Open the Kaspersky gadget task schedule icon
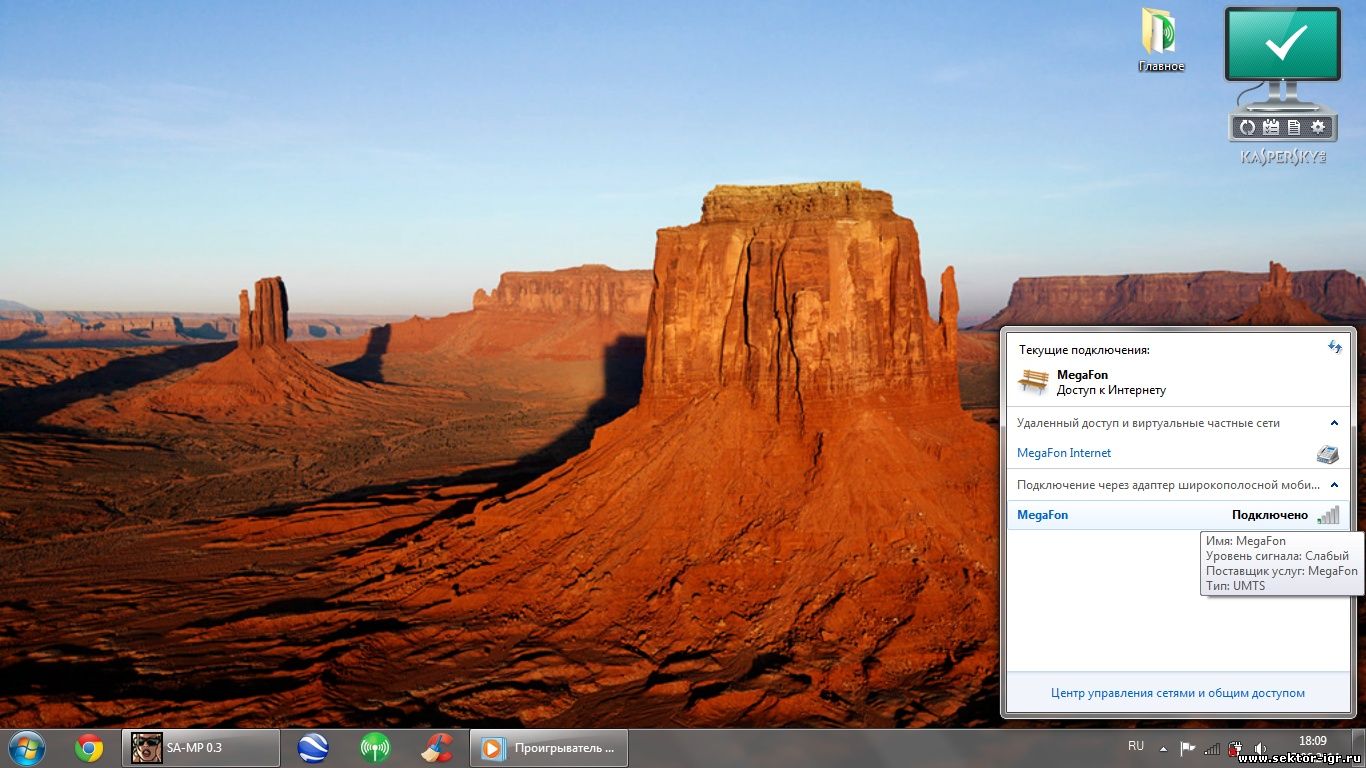Screen dimensions: 1366x768 click(x=1271, y=127)
